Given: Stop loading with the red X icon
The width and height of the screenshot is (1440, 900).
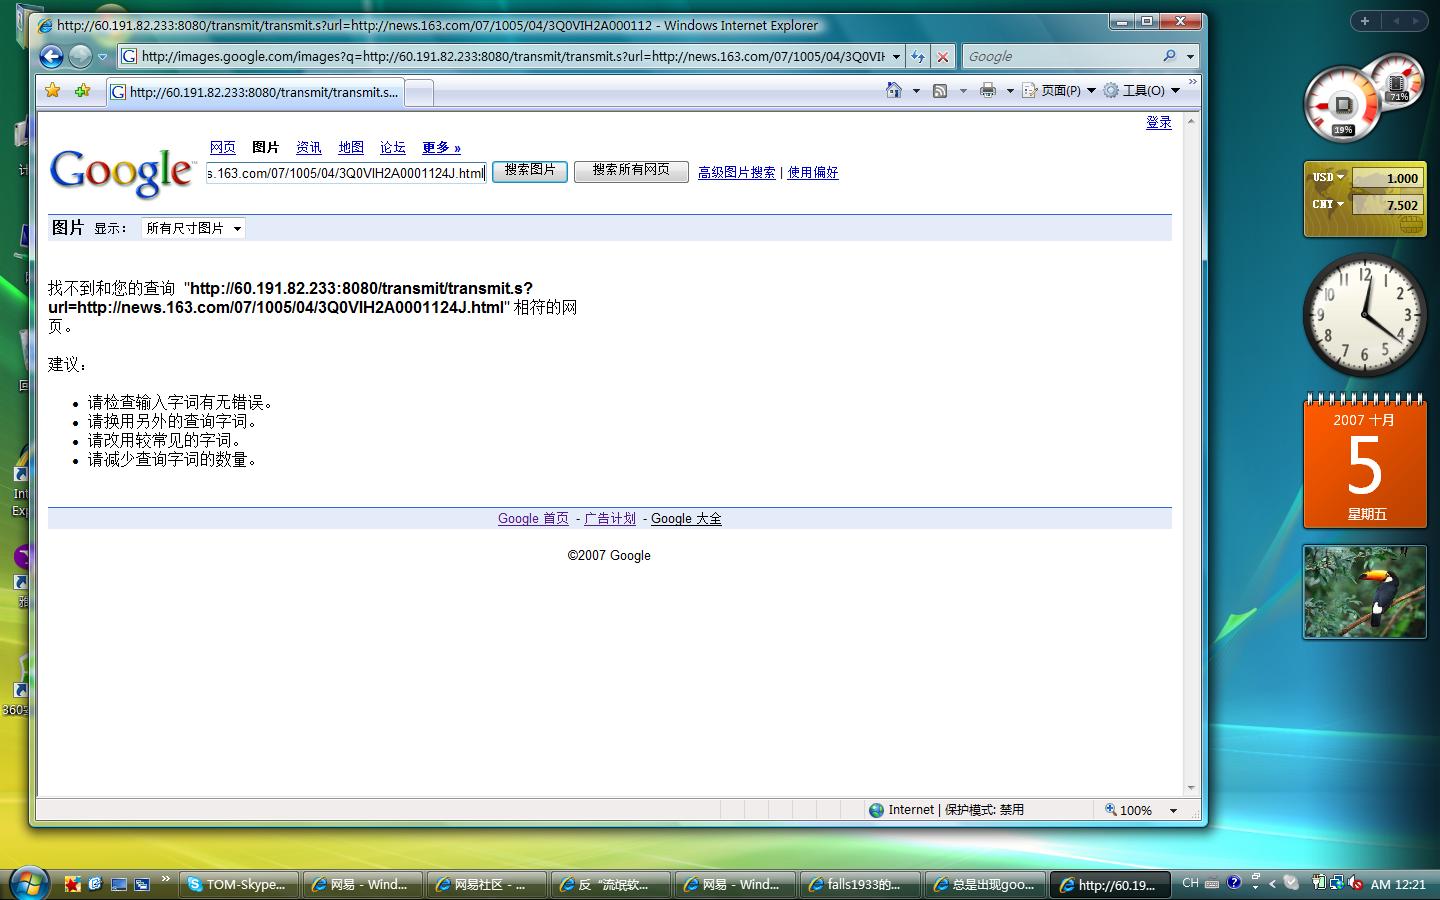Looking at the screenshot, I should [x=942, y=57].
